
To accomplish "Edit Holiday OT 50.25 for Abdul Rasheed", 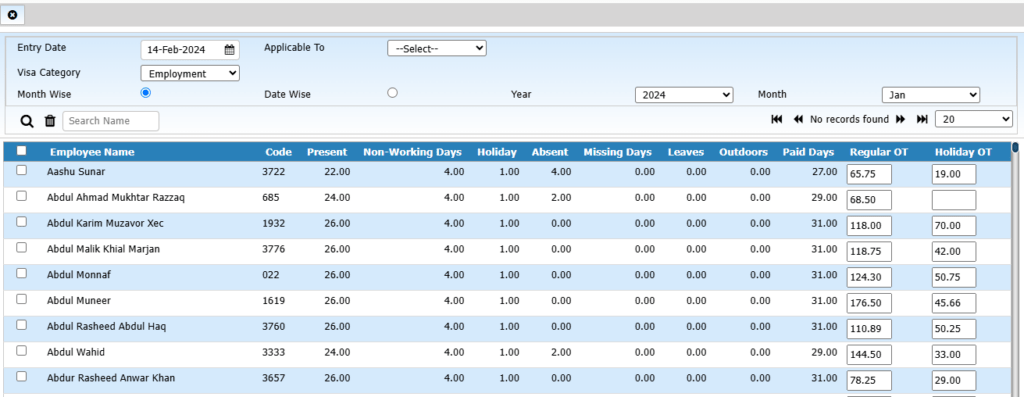I will [x=954, y=329].
